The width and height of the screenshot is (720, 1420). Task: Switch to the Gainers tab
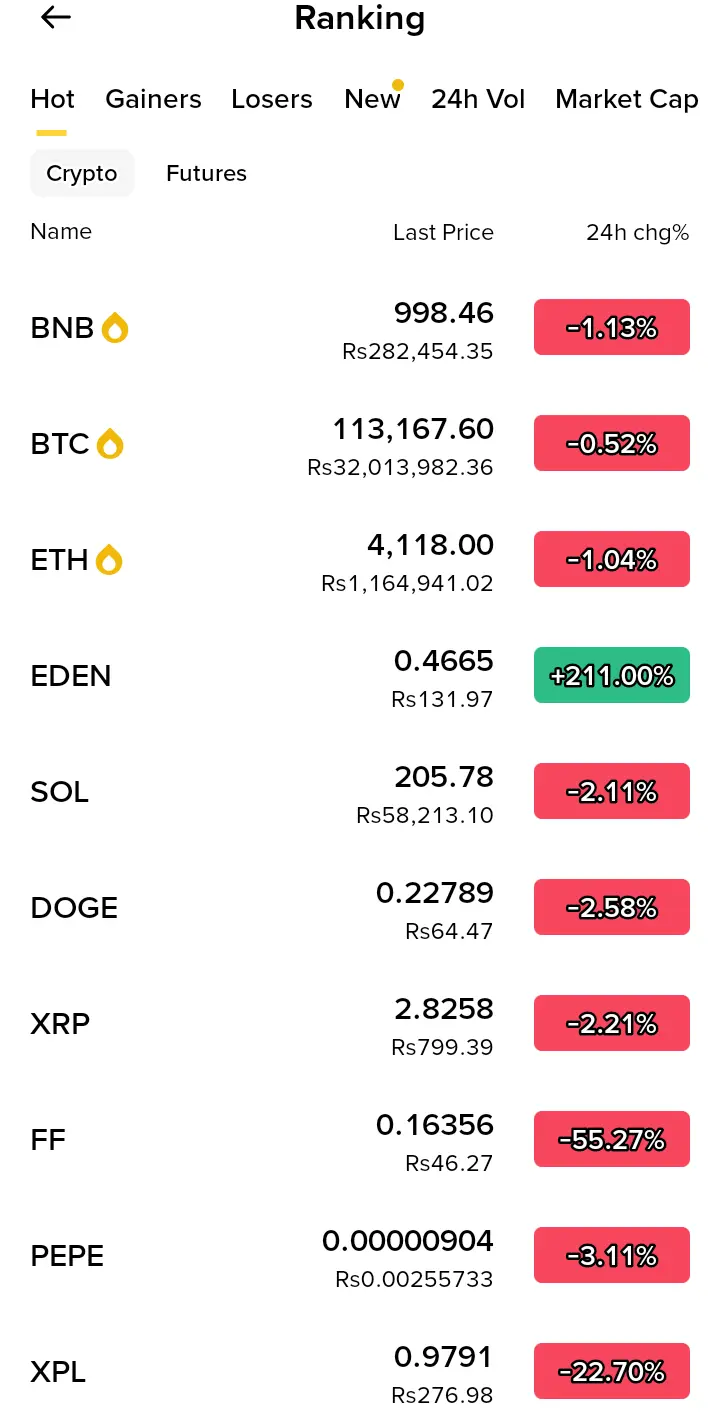click(x=153, y=99)
